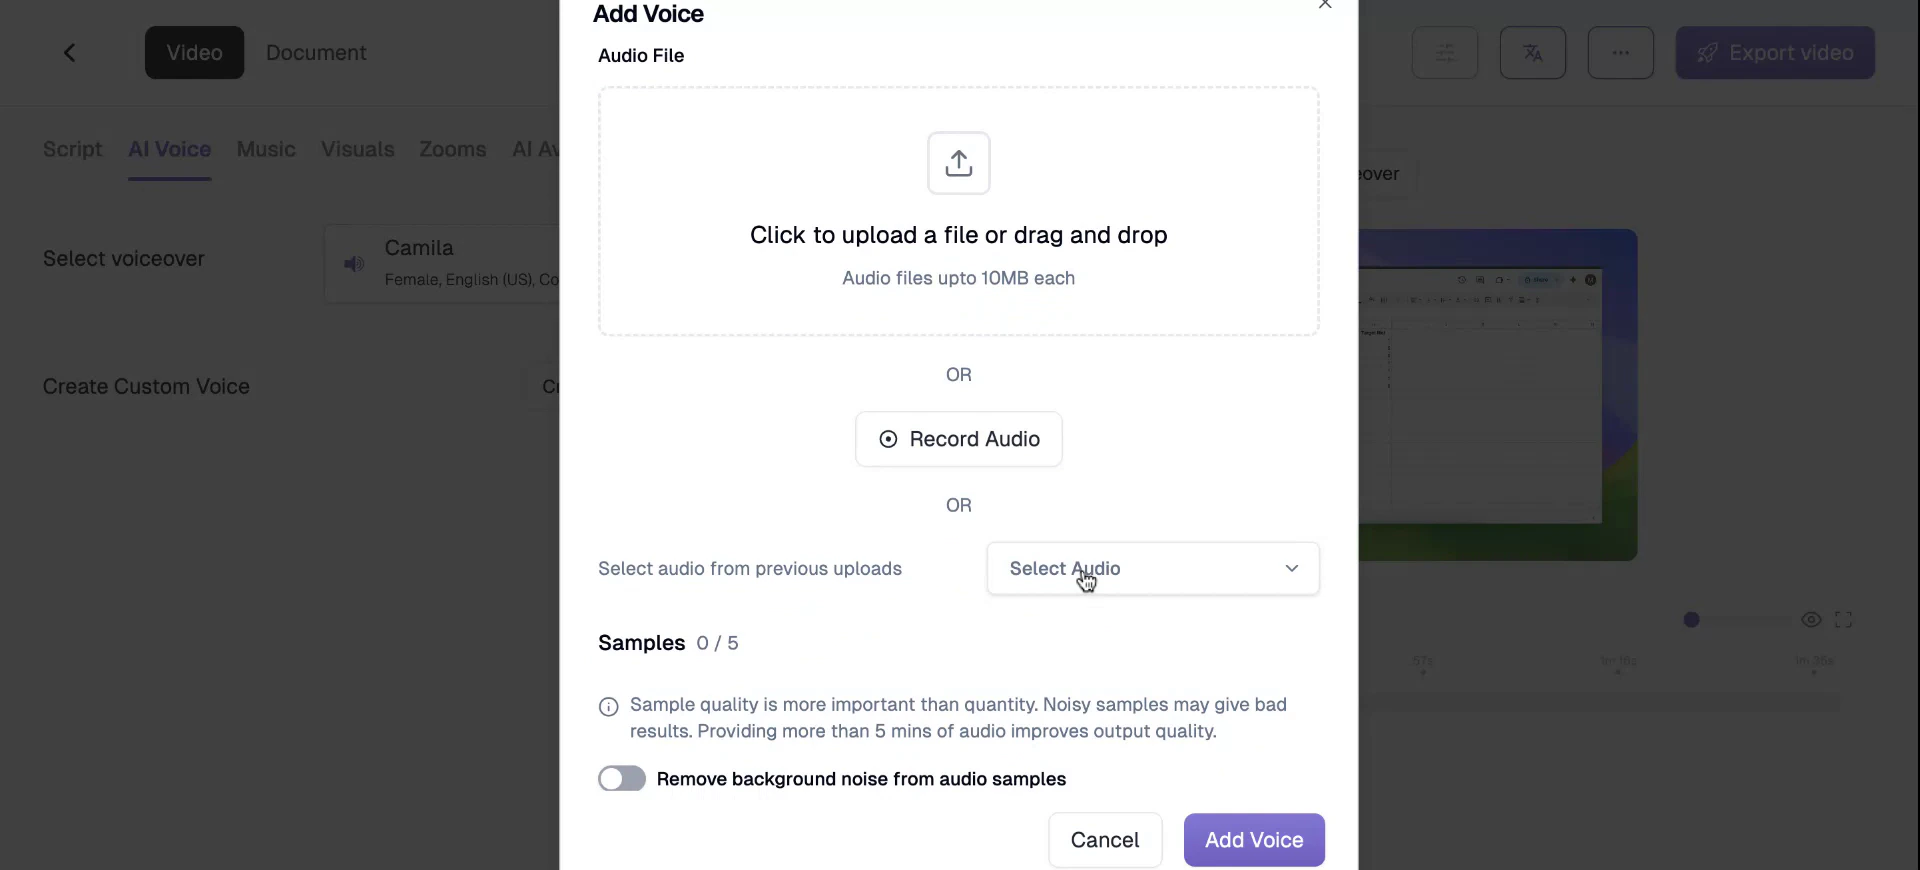Click the upload icon in the dropzone
The height and width of the screenshot is (870, 1920).
958,163
